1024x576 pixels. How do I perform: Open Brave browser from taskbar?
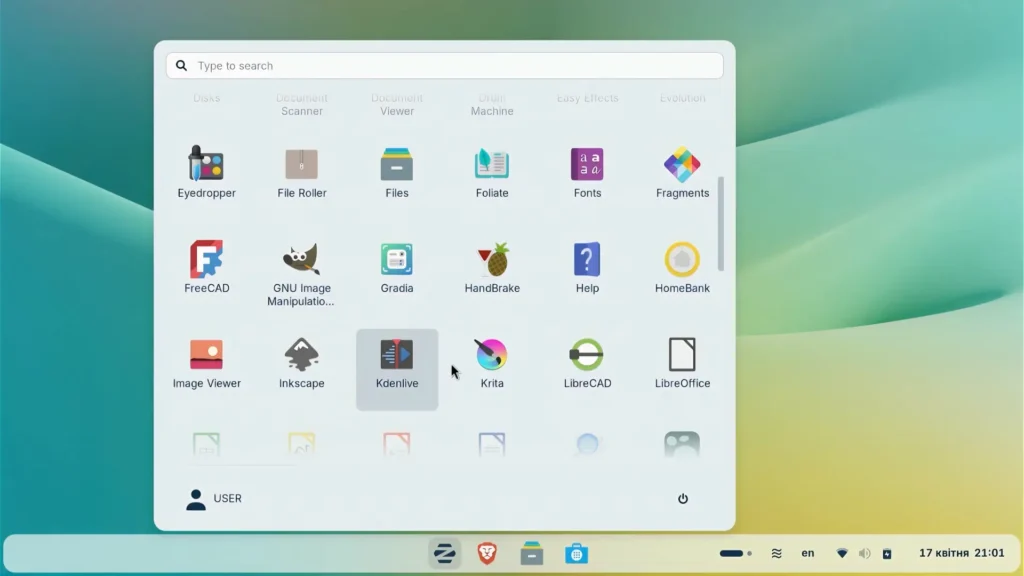tap(487, 554)
